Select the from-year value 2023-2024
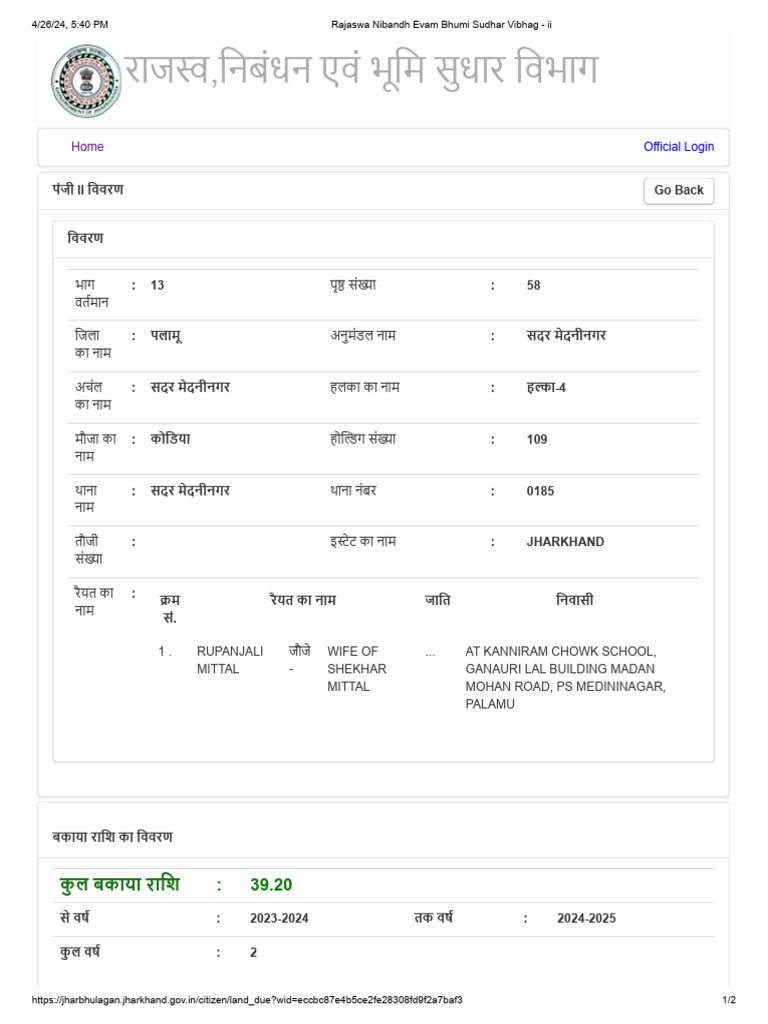 click(279, 919)
